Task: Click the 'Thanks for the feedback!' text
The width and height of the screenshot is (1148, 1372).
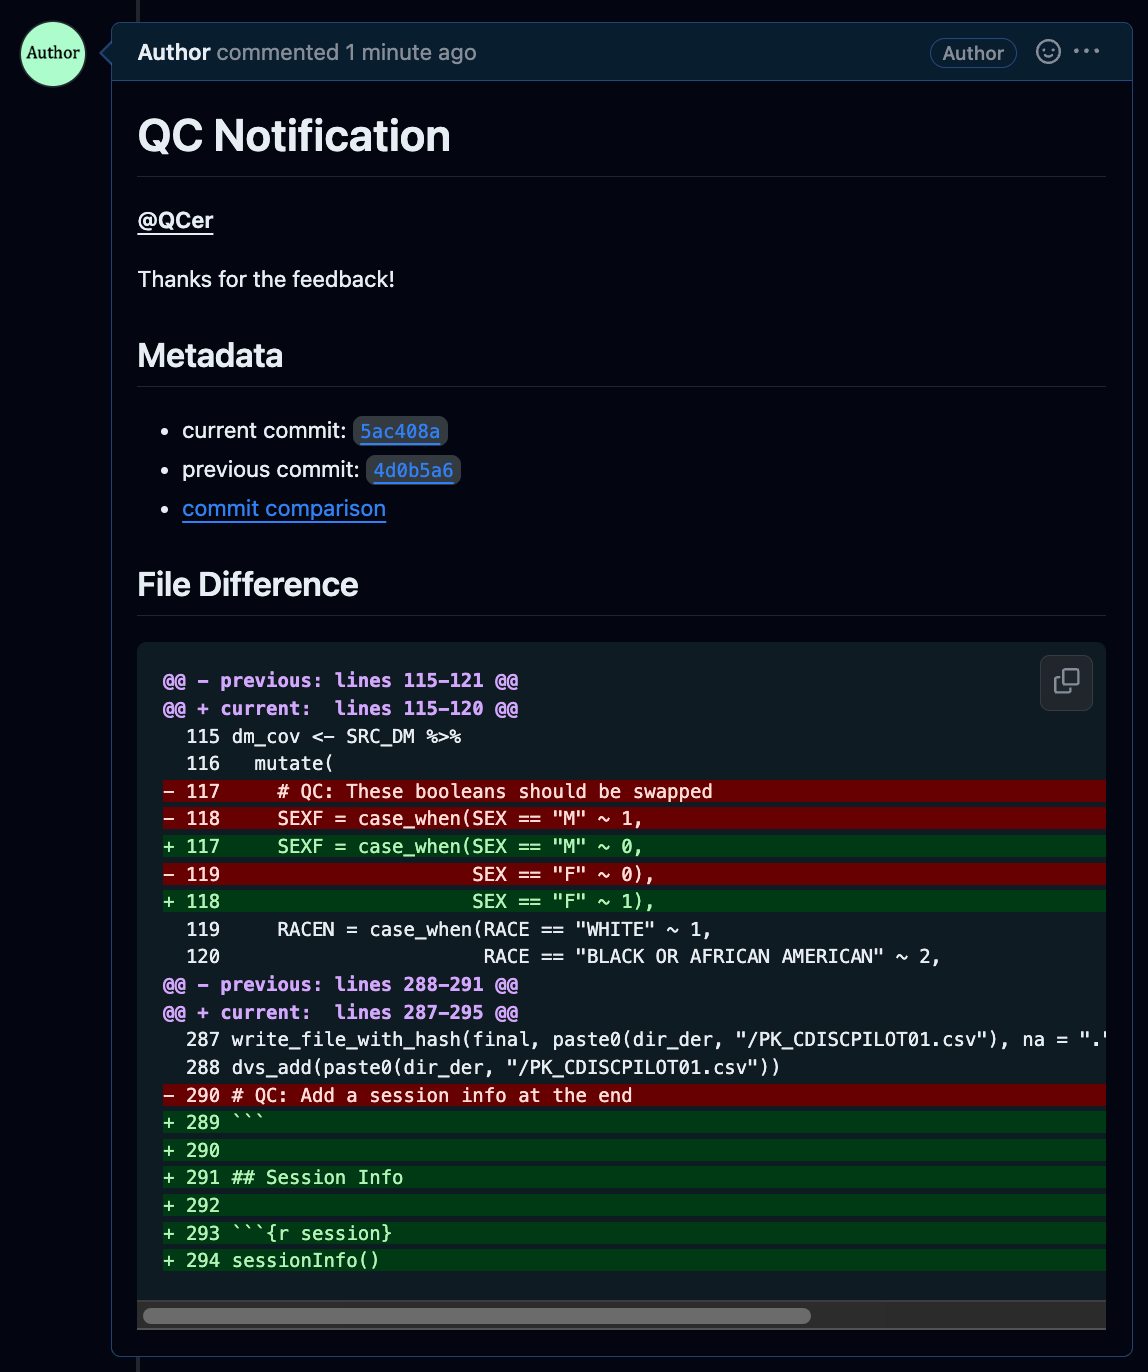Action: point(266,279)
